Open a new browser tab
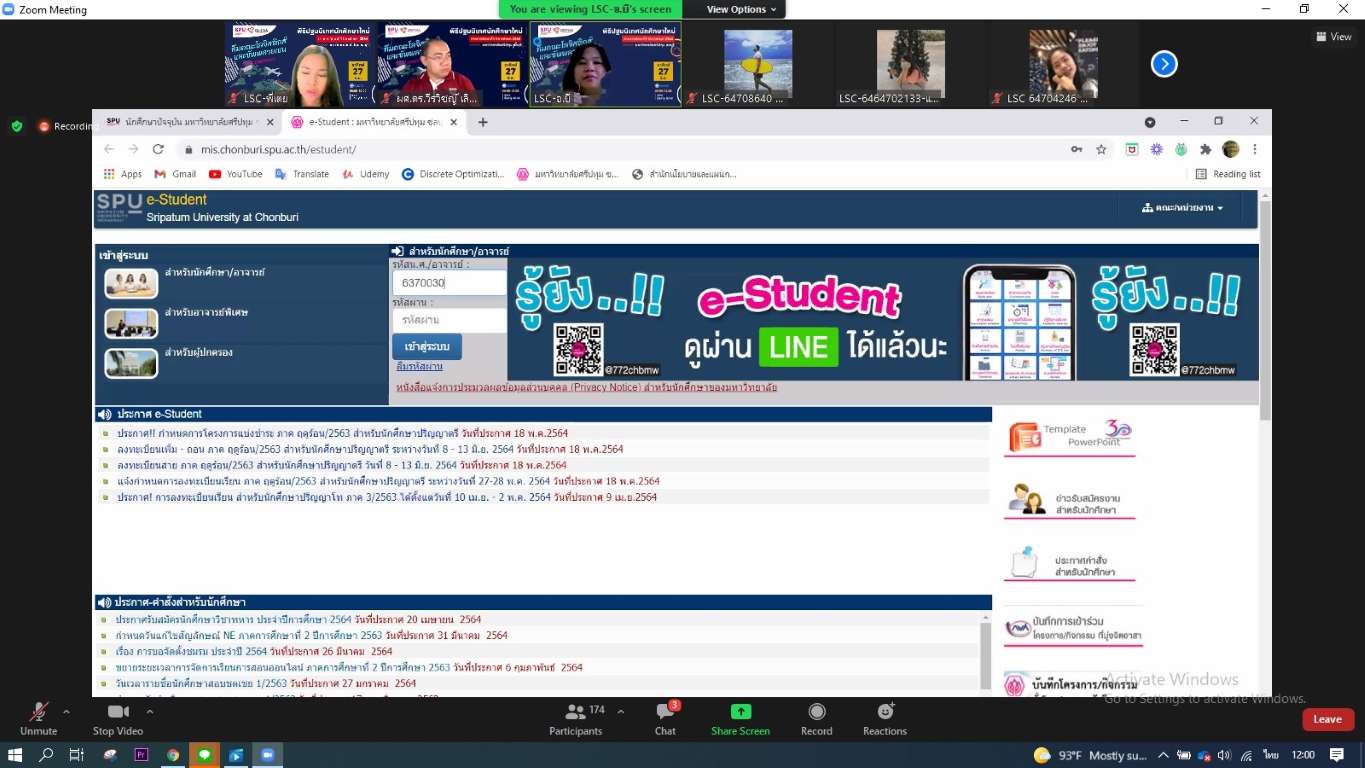 tap(483, 122)
